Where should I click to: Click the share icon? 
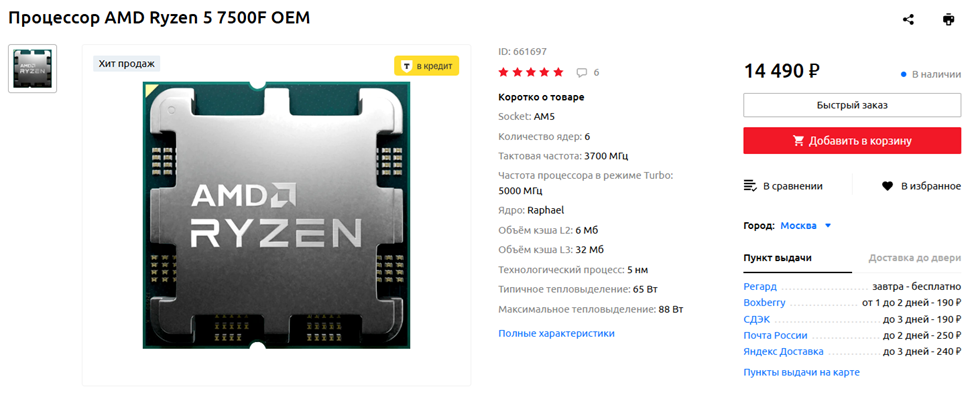click(908, 19)
